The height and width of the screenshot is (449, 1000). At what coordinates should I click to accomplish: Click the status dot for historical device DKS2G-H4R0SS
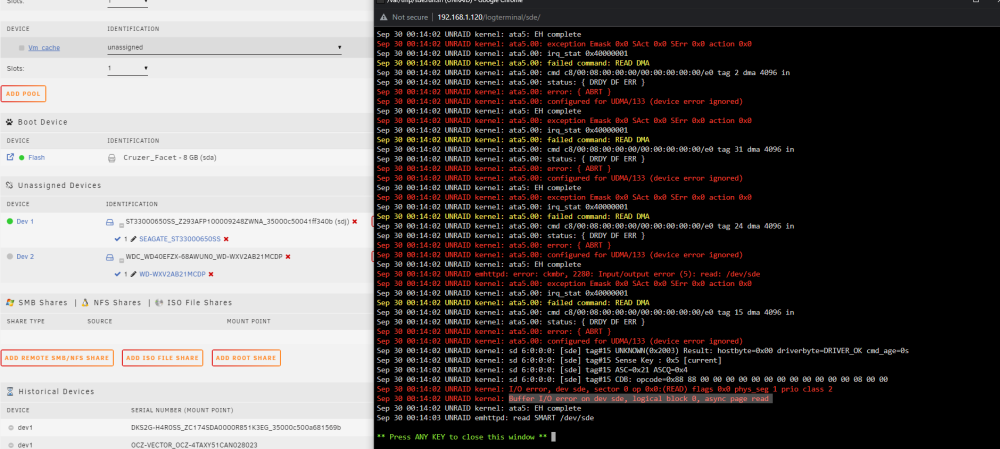(11, 428)
